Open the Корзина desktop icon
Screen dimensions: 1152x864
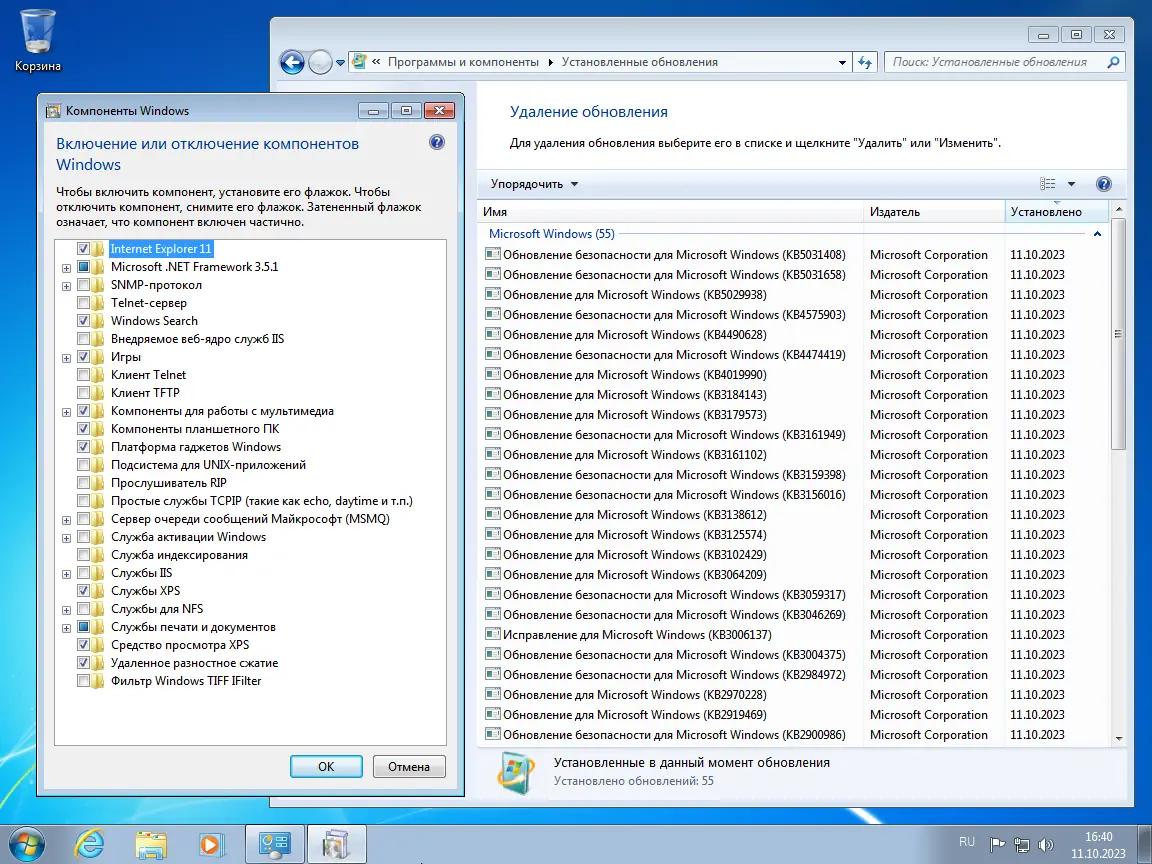tap(38, 30)
